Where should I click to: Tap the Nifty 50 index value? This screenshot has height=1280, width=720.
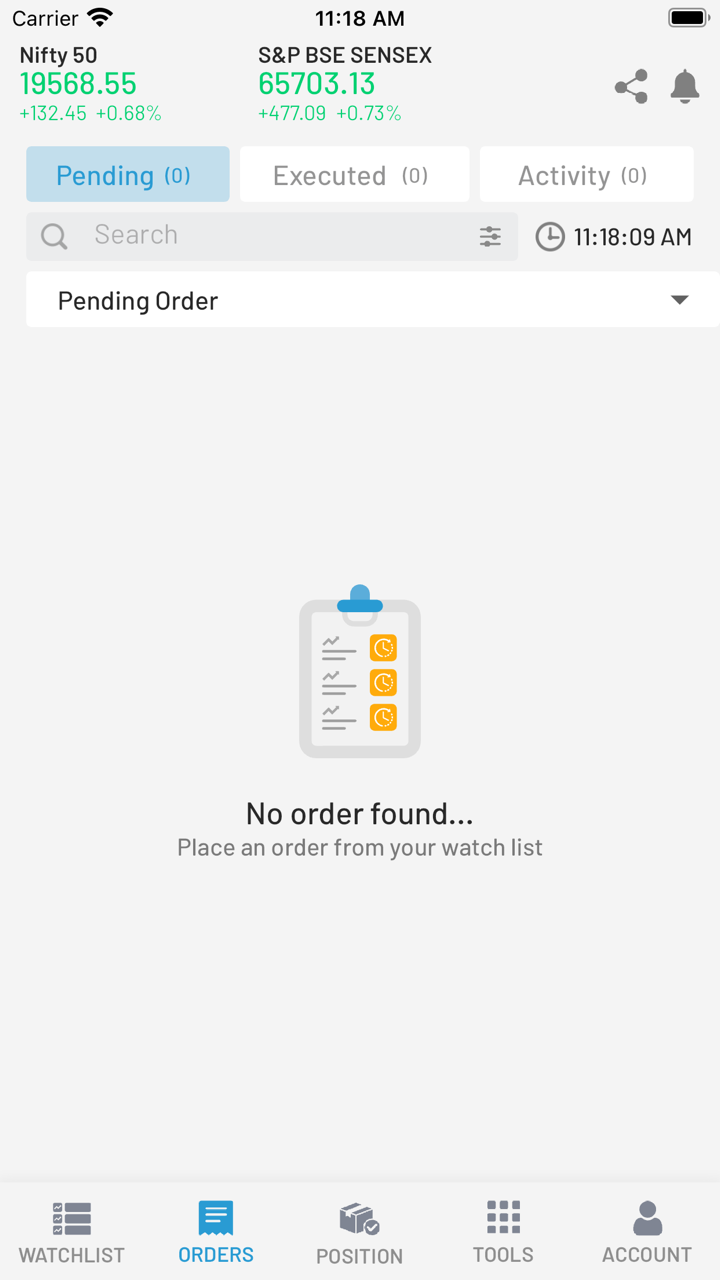(78, 84)
